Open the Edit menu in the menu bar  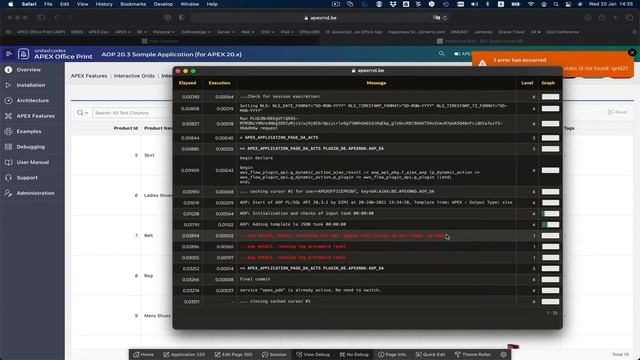[x=64, y=4]
